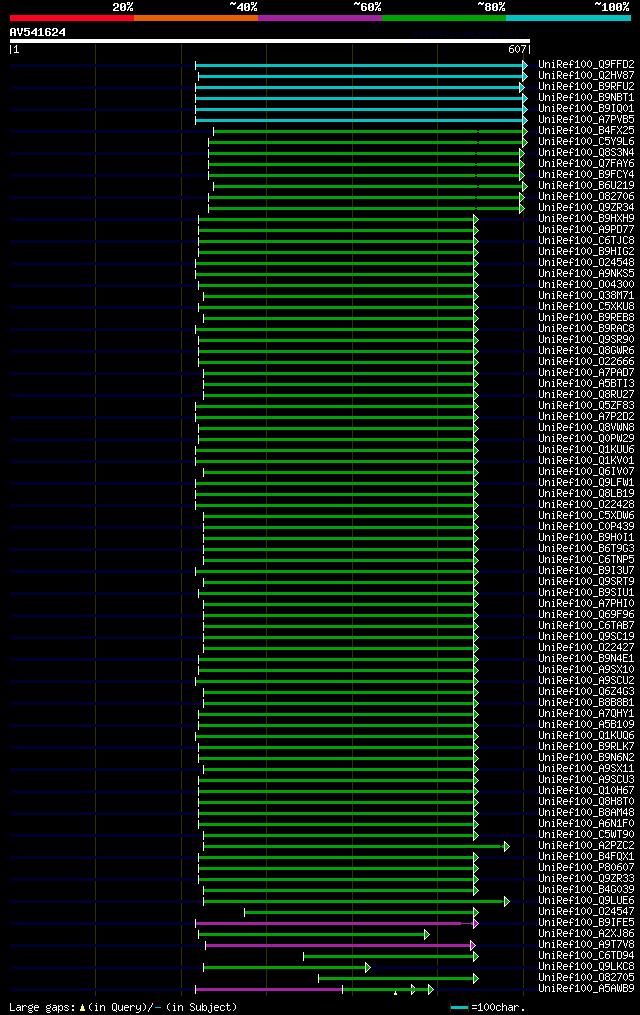Open hit UniRef100_B4FX25
The height and width of the screenshot is (1015, 640).
[x=586, y=130]
